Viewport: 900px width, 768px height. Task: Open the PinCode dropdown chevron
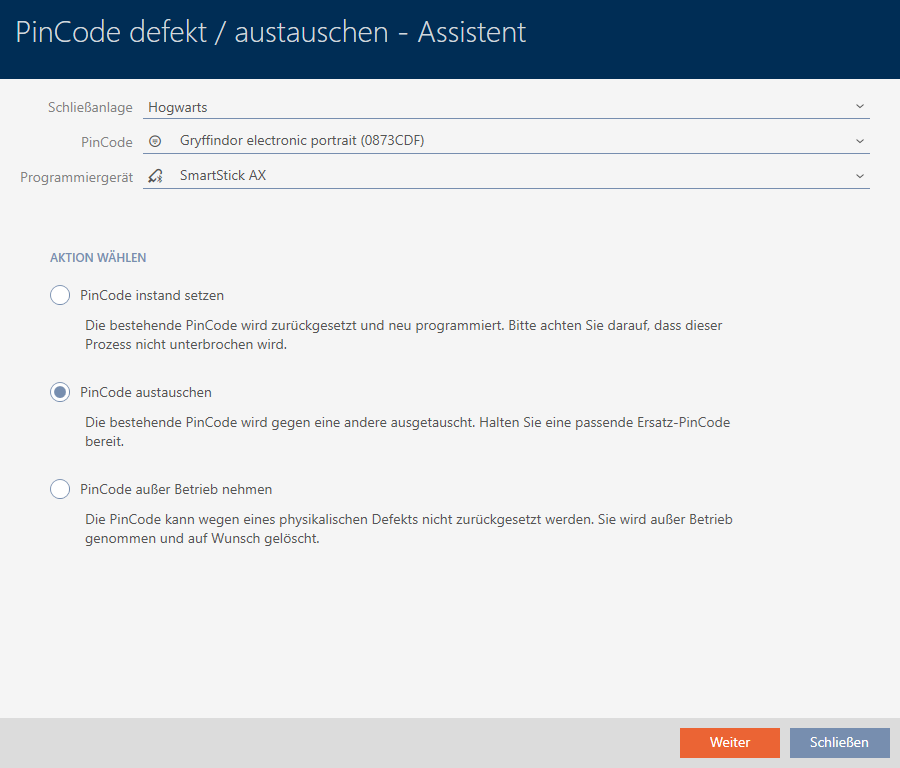point(859,141)
